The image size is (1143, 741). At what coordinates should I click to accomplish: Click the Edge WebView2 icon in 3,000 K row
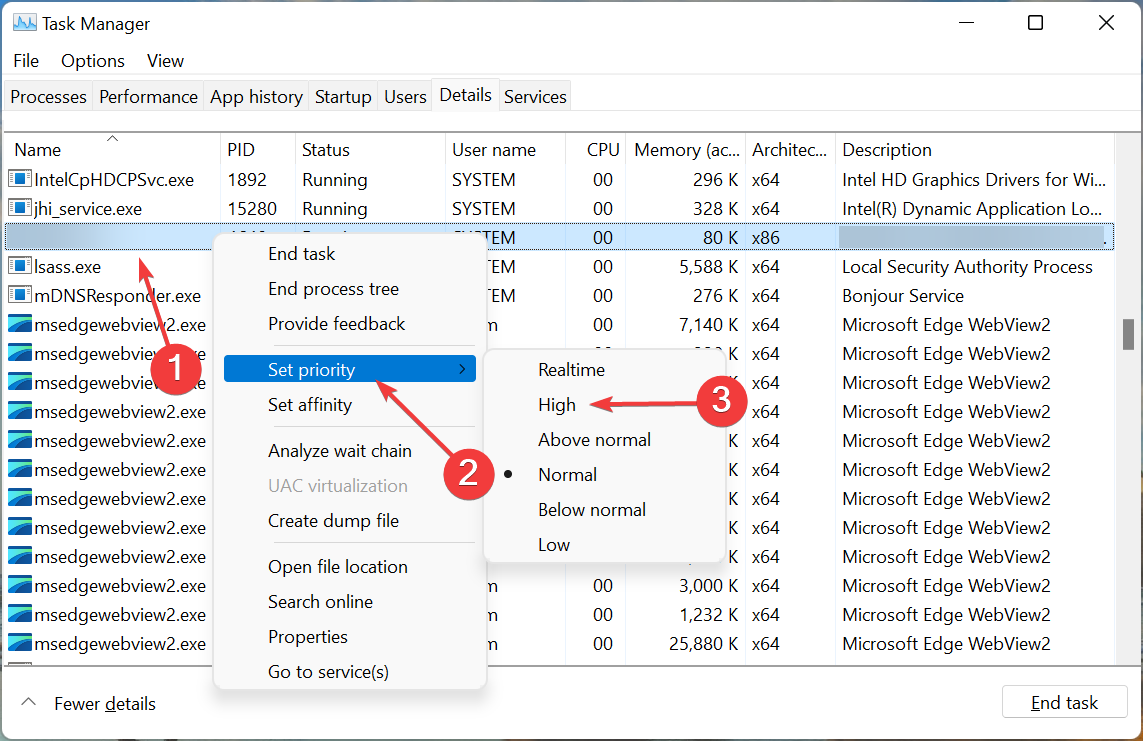coord(20,585)
